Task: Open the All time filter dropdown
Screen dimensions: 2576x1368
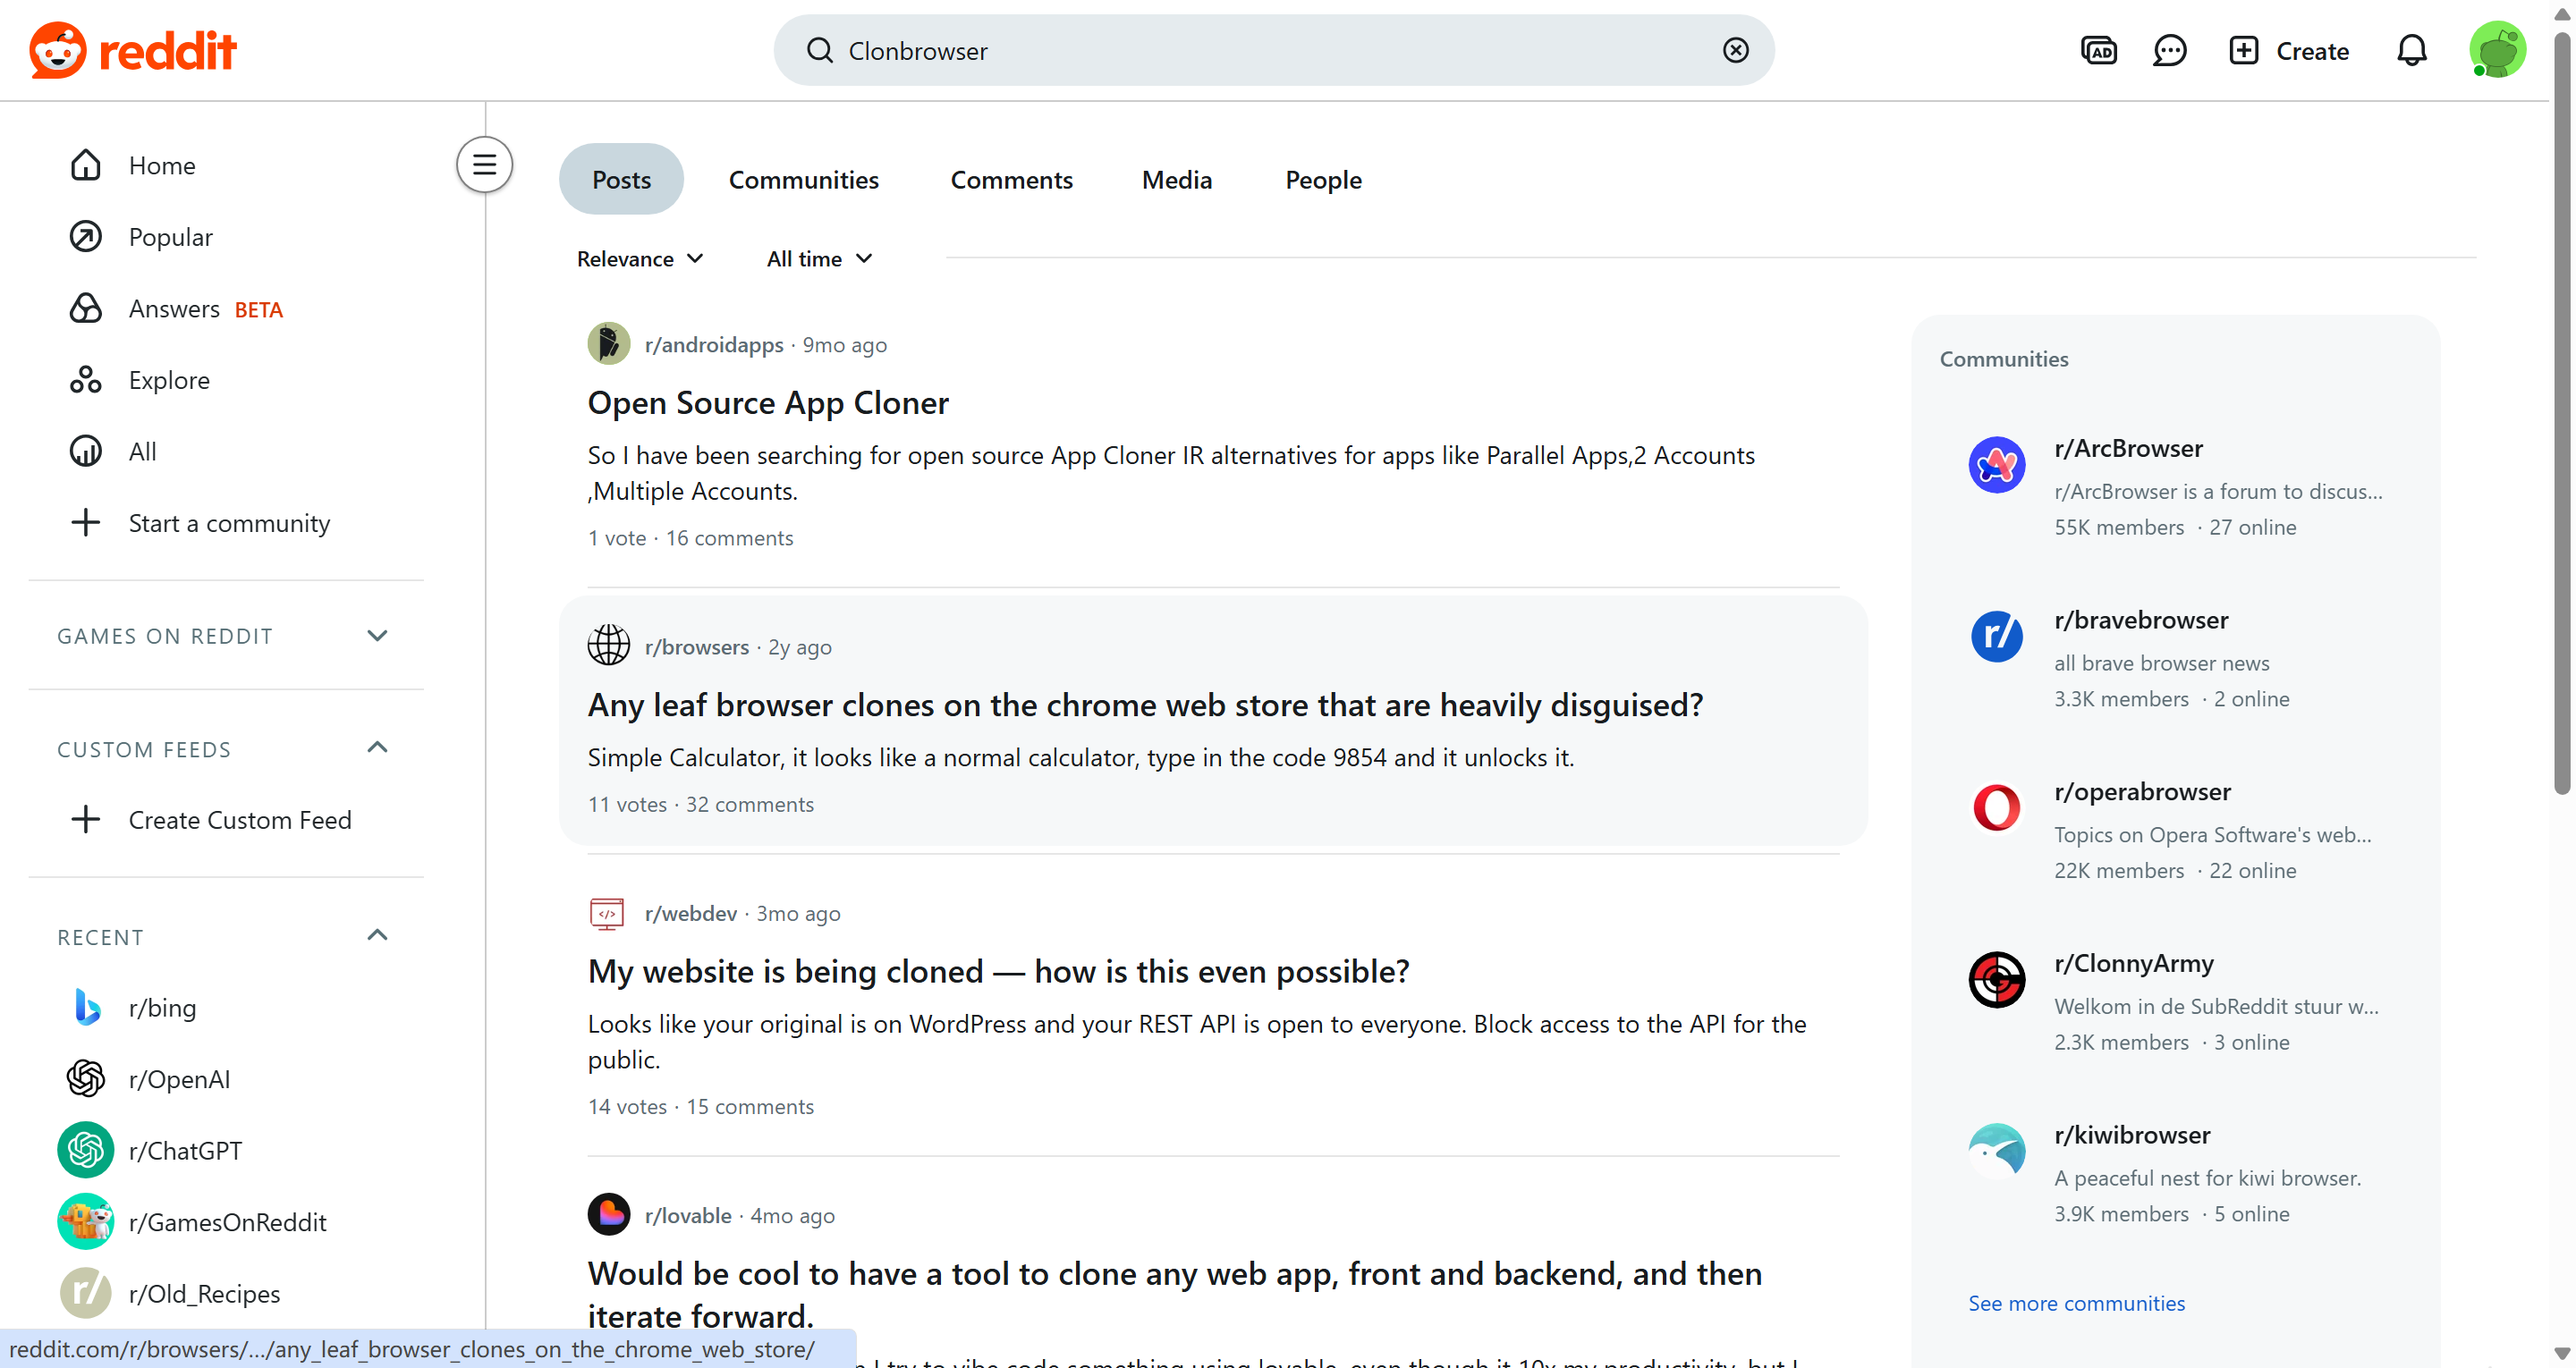Action: tap(819, 259)
